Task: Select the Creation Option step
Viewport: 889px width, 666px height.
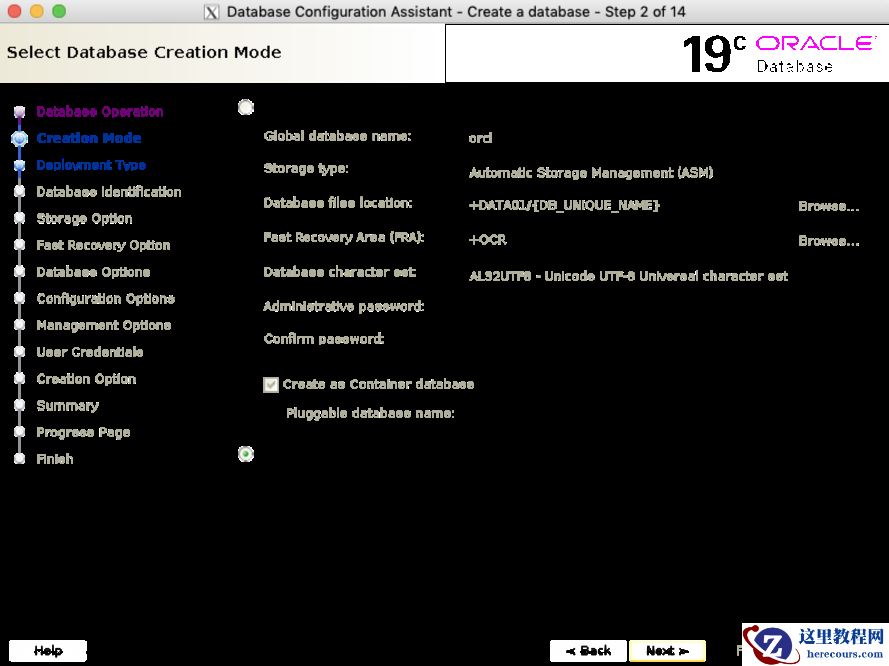Action: point(86,379)
